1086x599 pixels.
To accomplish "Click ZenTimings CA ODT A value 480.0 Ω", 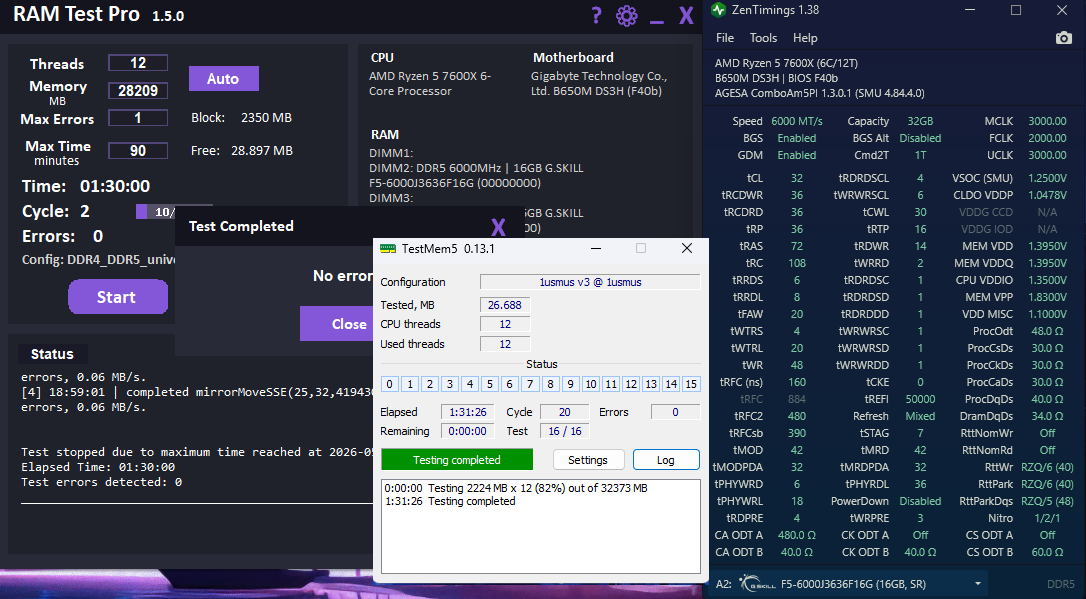I will [x=796, y=535].
